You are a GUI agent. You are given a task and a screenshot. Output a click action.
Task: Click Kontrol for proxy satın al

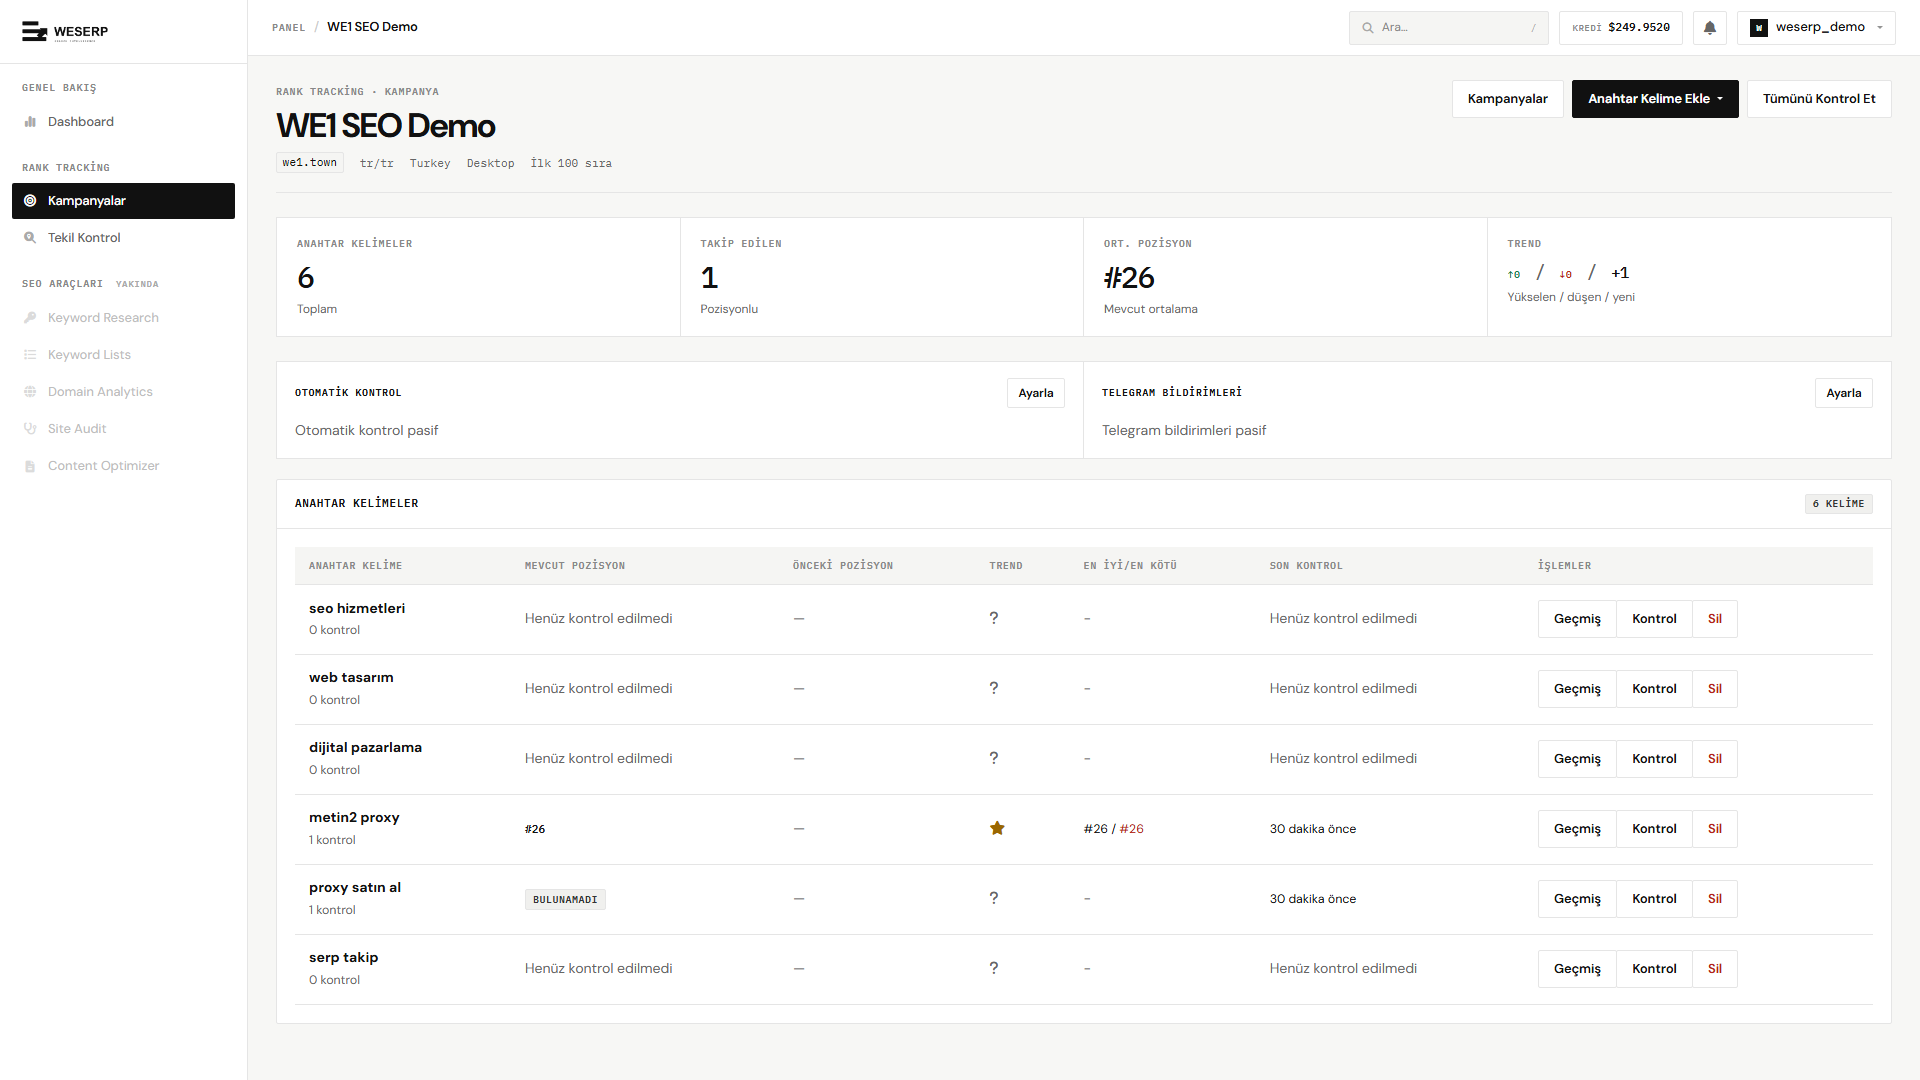pyautogui.click(x=1654, y=899)
